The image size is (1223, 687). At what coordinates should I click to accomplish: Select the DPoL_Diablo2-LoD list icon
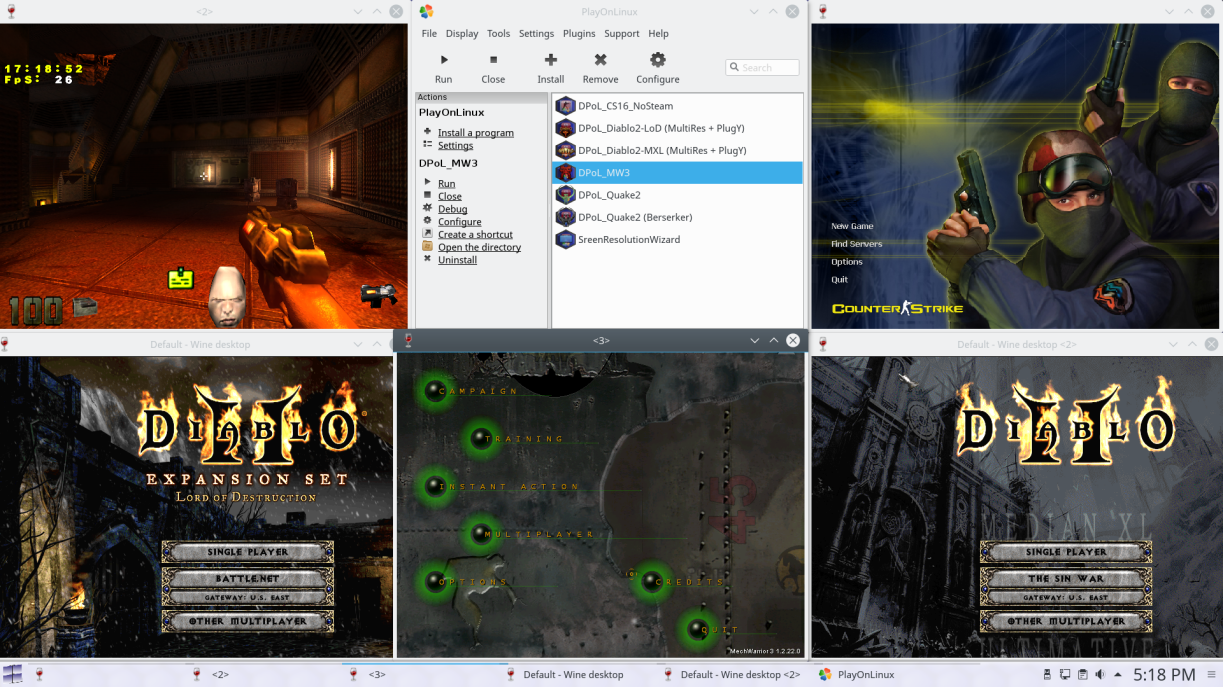click(565, 128)
